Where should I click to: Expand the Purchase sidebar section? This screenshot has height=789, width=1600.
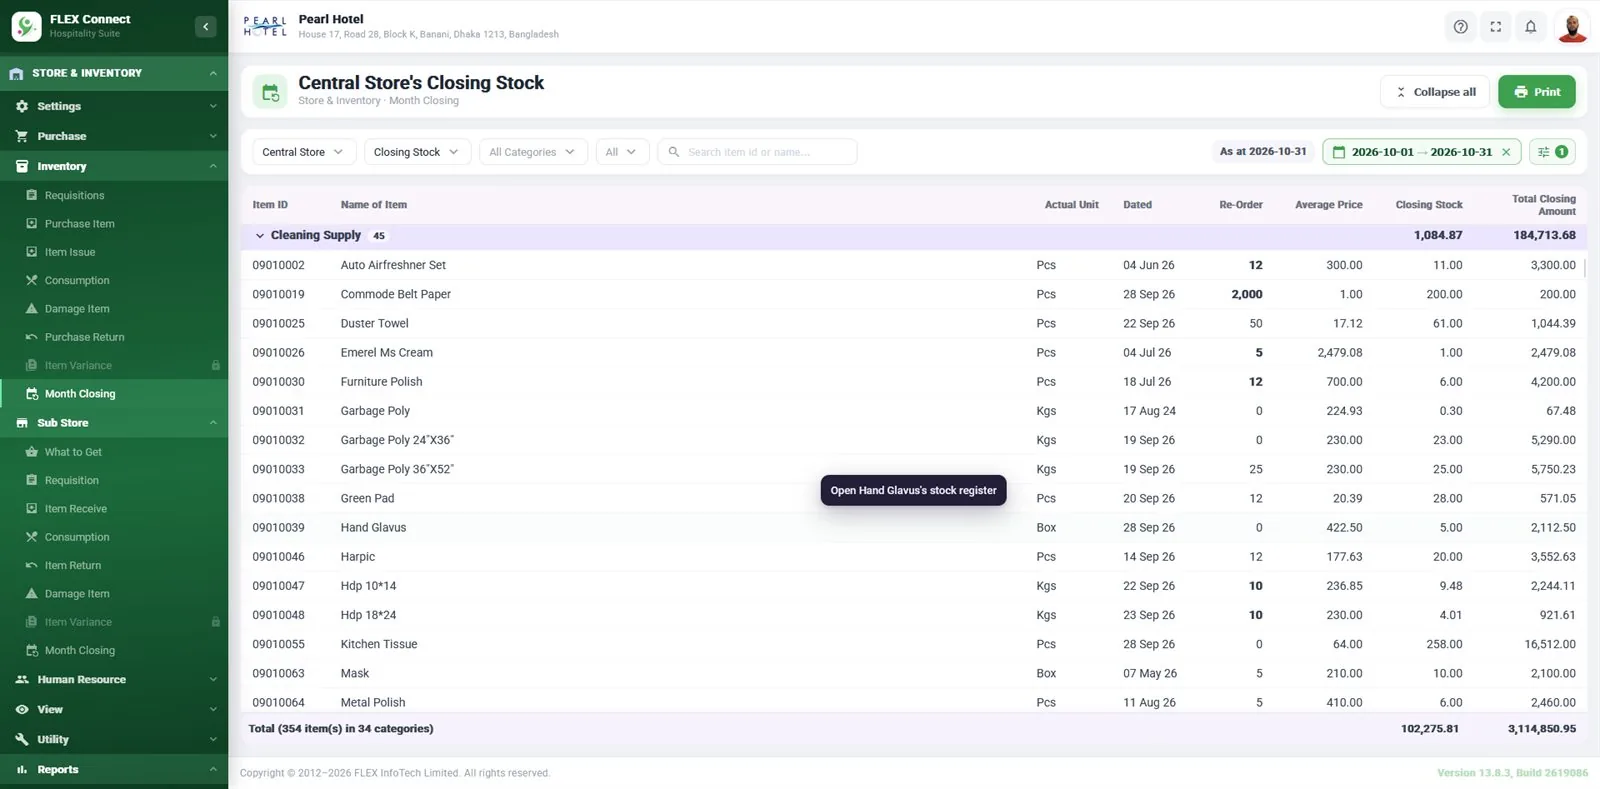point(114,136)
